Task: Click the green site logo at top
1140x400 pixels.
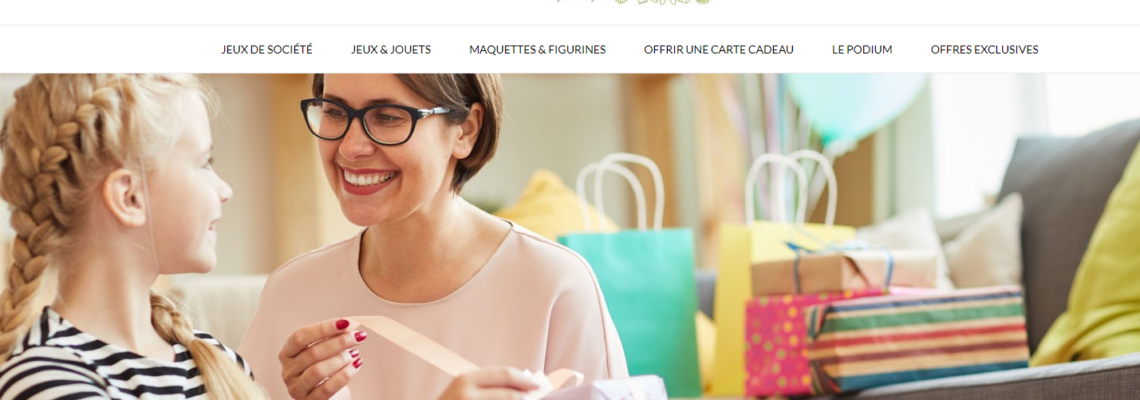Action: (633, 2)
